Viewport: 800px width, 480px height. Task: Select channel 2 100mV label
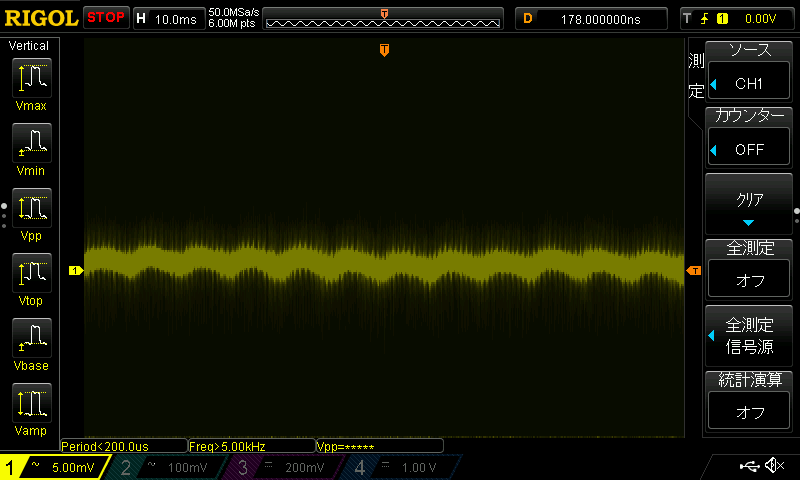187,467
